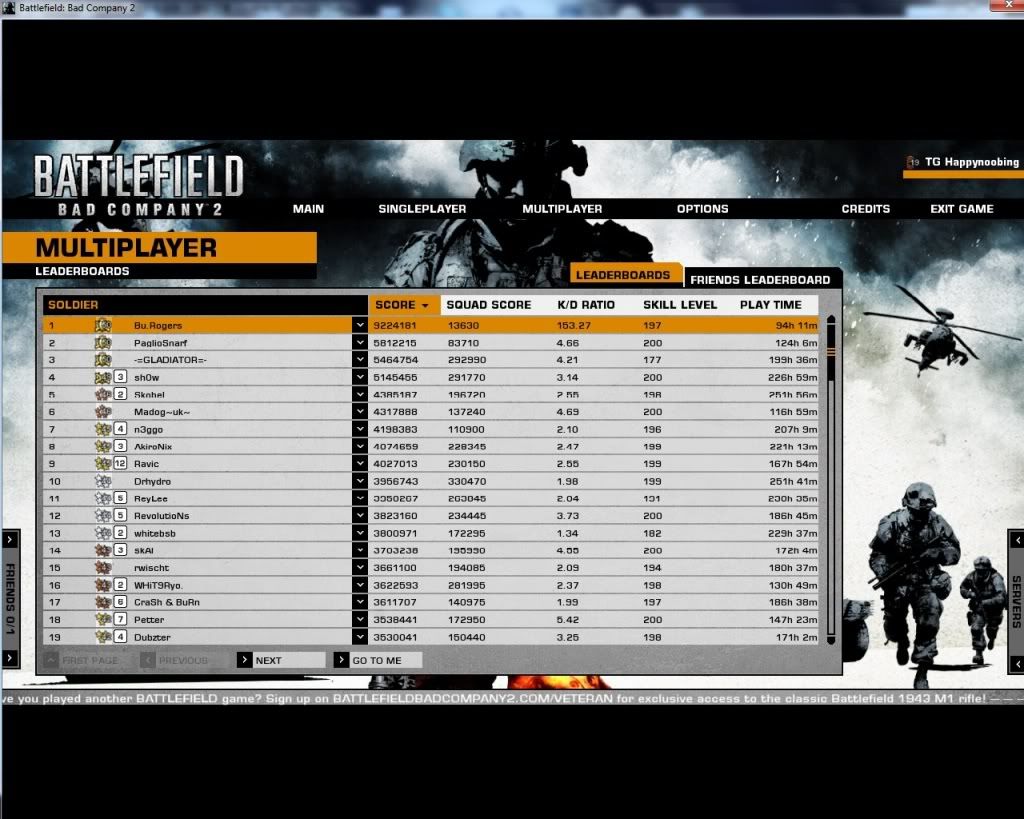Open the dropdown arrow for sh0w's row

[x=360, y=377]
